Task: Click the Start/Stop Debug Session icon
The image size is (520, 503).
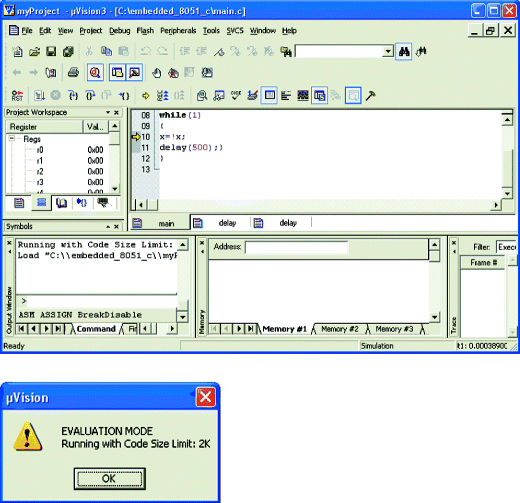Action: 95,72
